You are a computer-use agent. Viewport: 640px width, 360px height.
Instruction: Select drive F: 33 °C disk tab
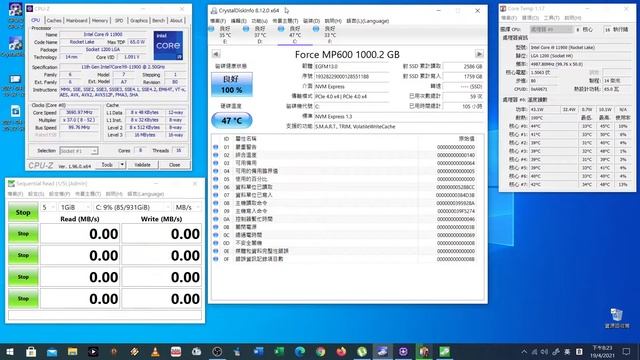click(x=330, y=35)
